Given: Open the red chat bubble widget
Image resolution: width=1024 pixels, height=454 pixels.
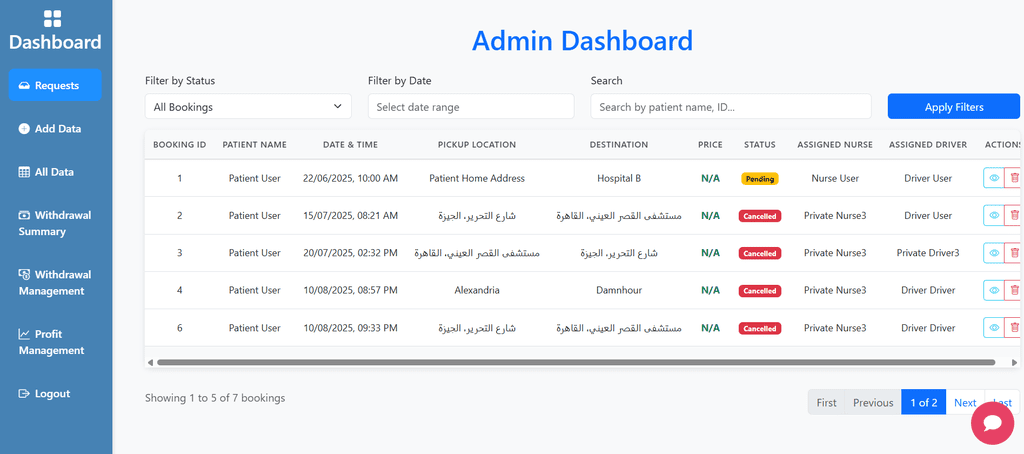Looking at the screenshot, I should pos(993,423).
